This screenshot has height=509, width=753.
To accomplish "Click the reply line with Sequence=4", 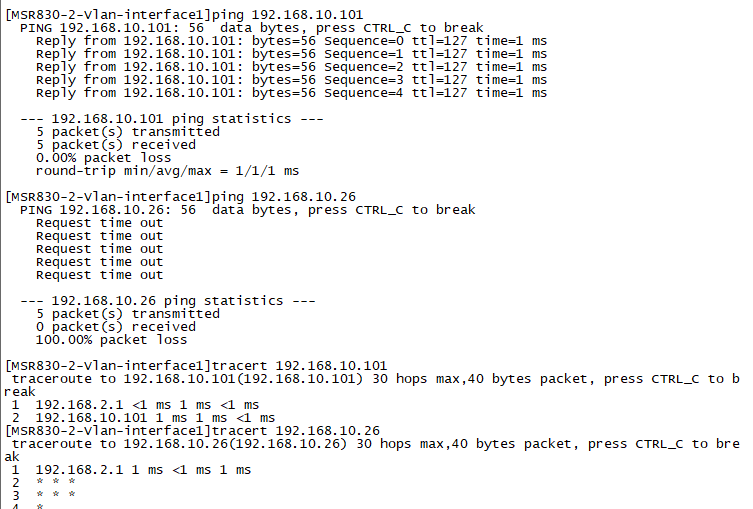I will pyautogui.click(x=291, y=92).
